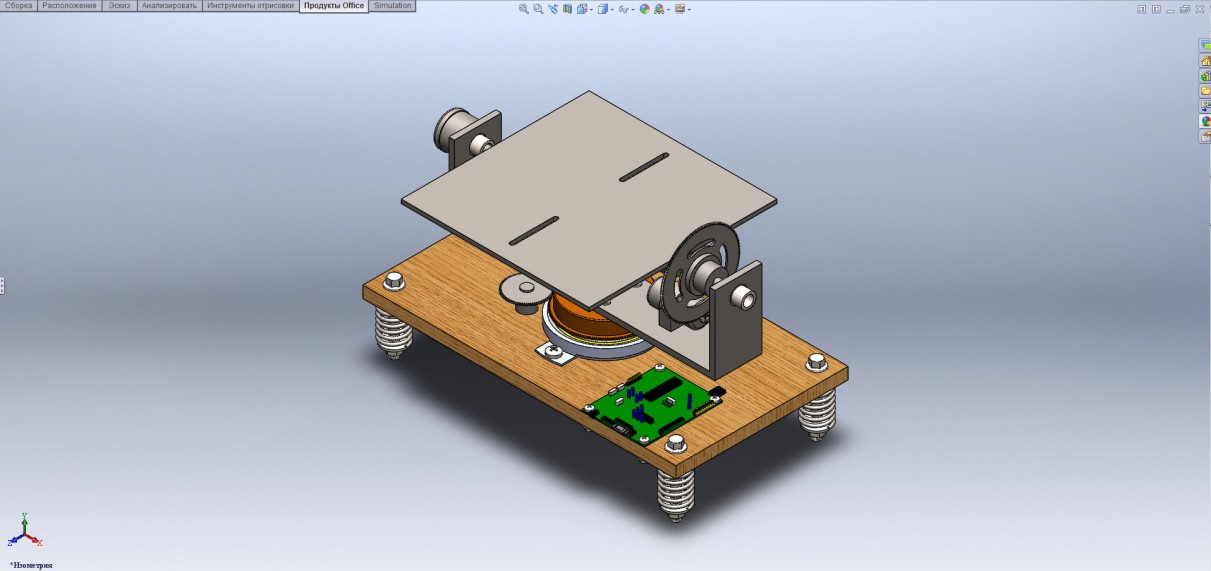Switch to the Simulation tab

coord(392,6)
